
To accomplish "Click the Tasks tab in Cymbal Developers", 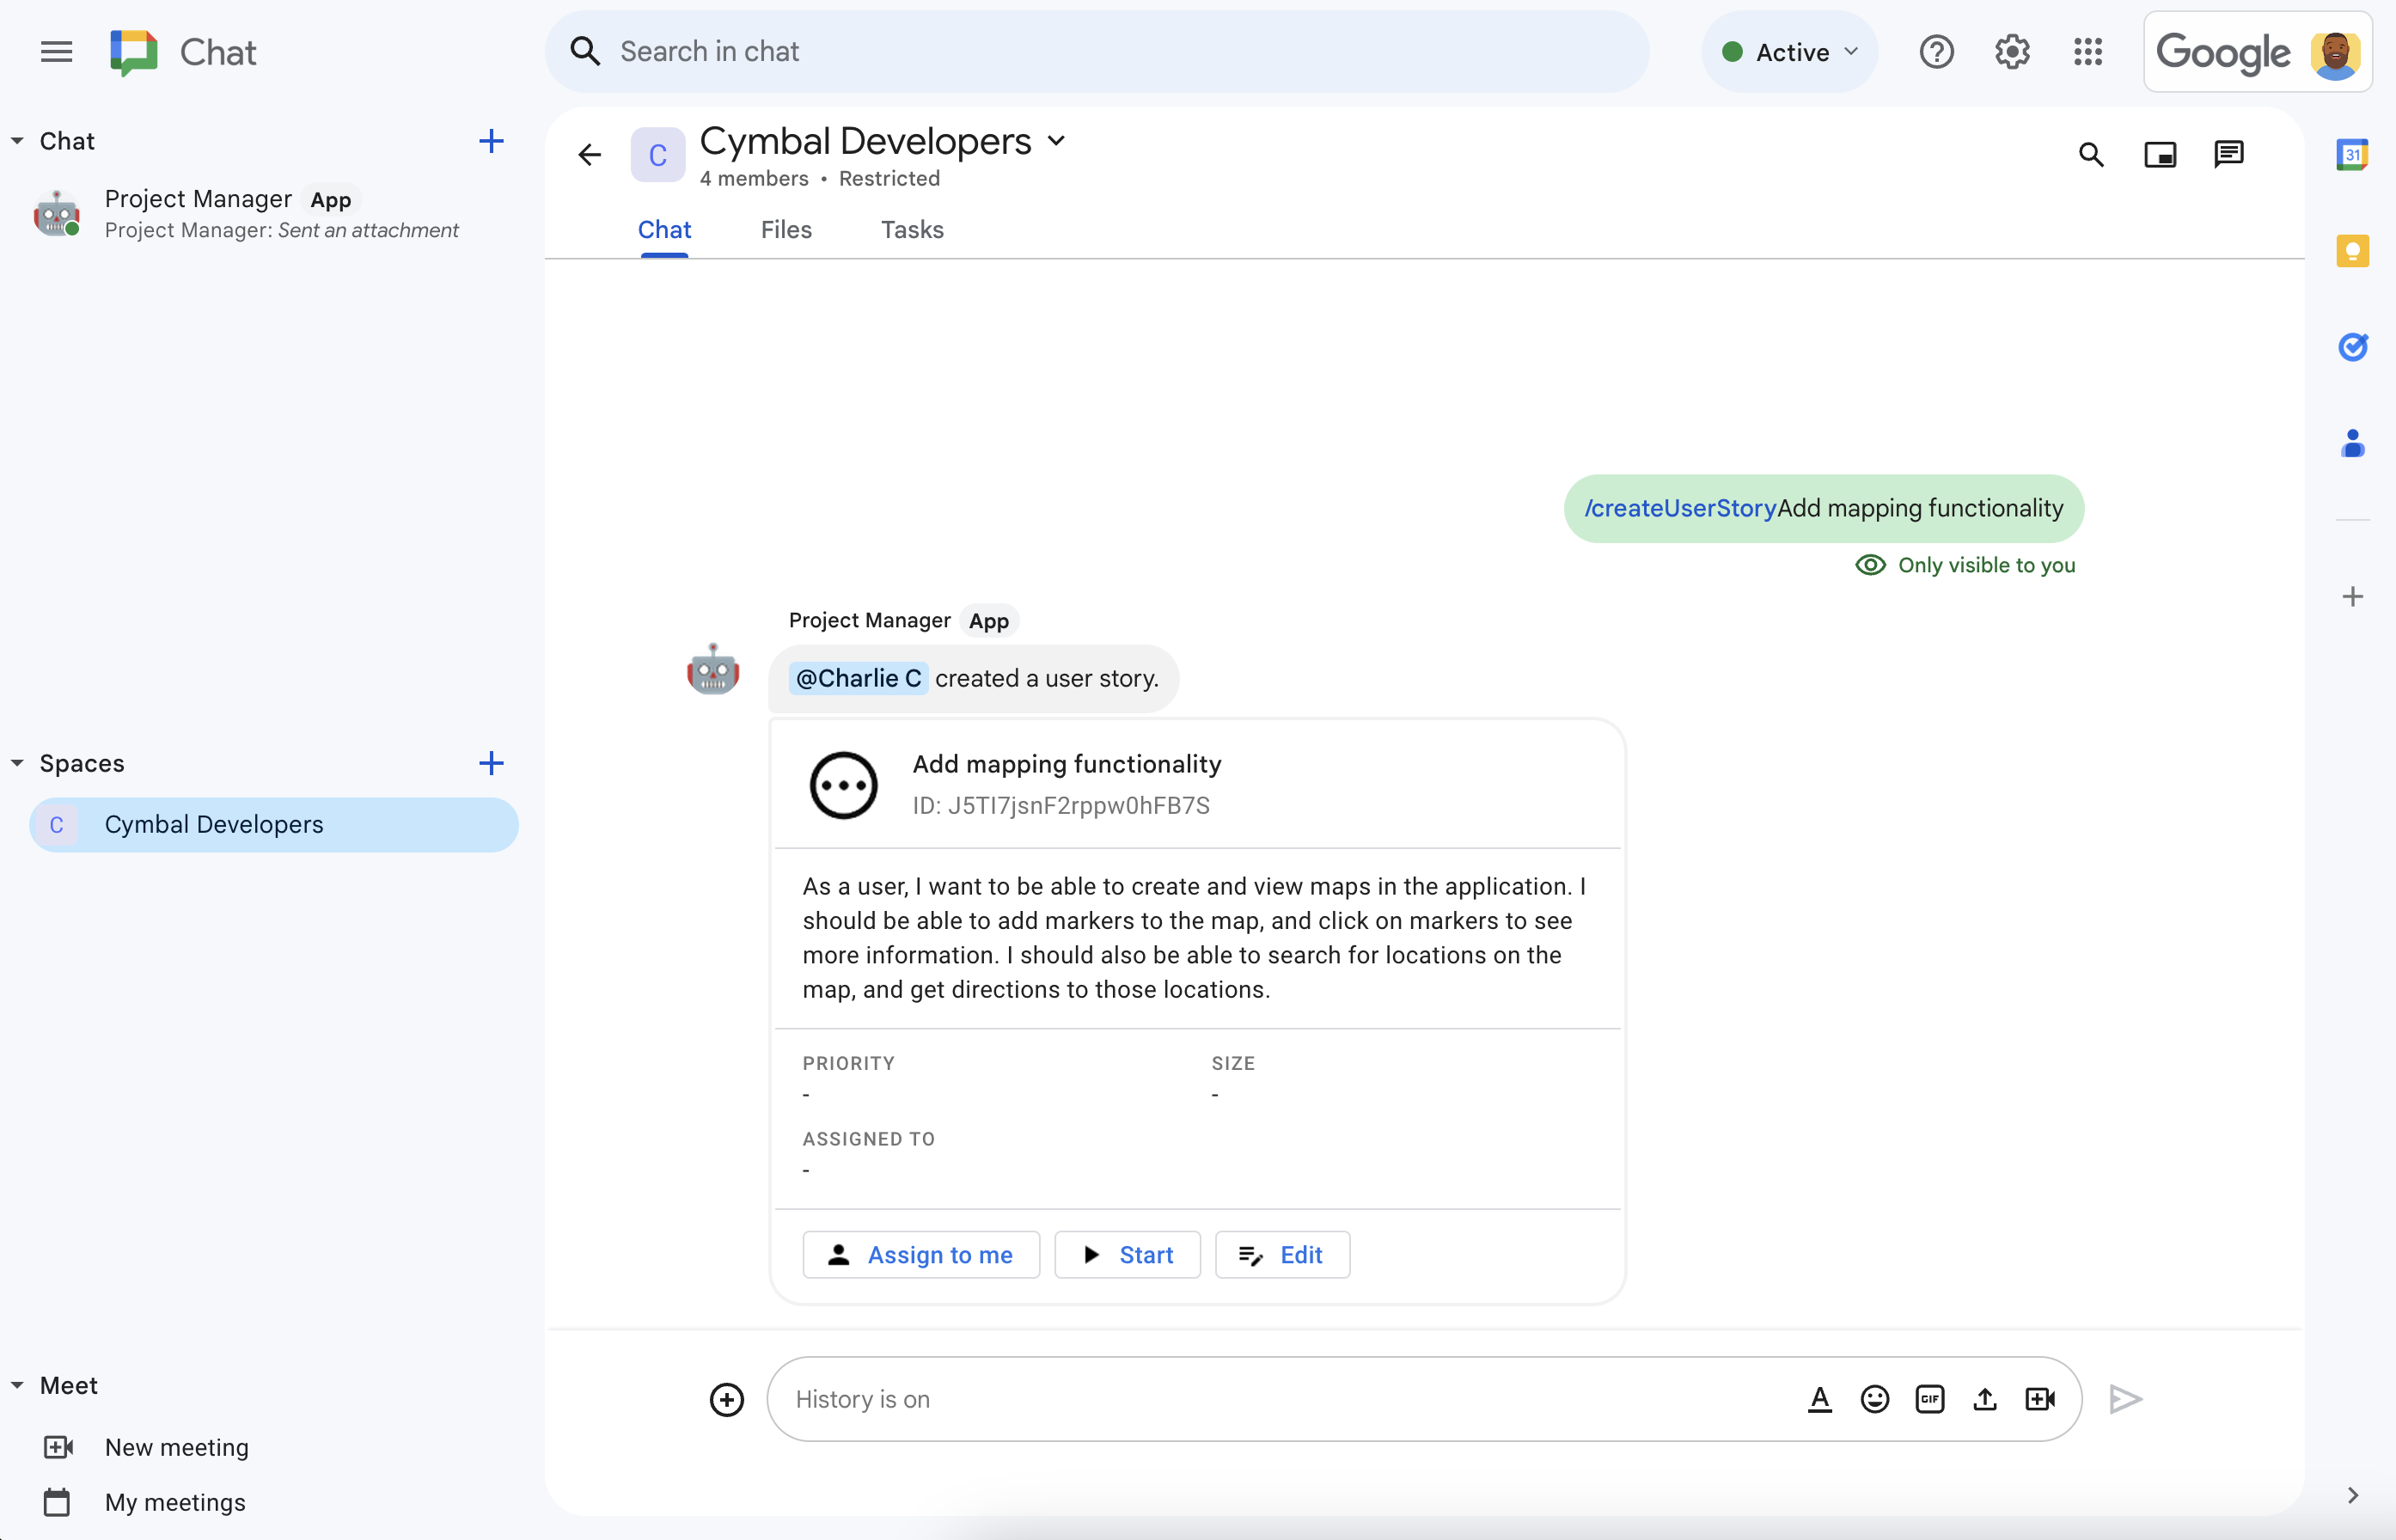I will [910, 229].
